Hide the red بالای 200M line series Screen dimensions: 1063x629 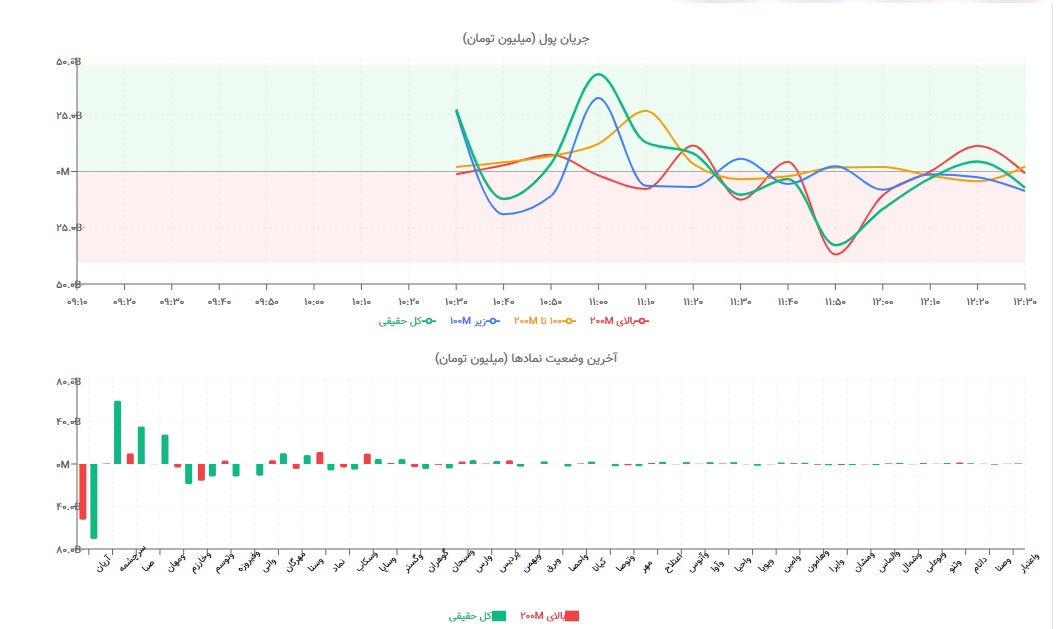tap(619, 321)
